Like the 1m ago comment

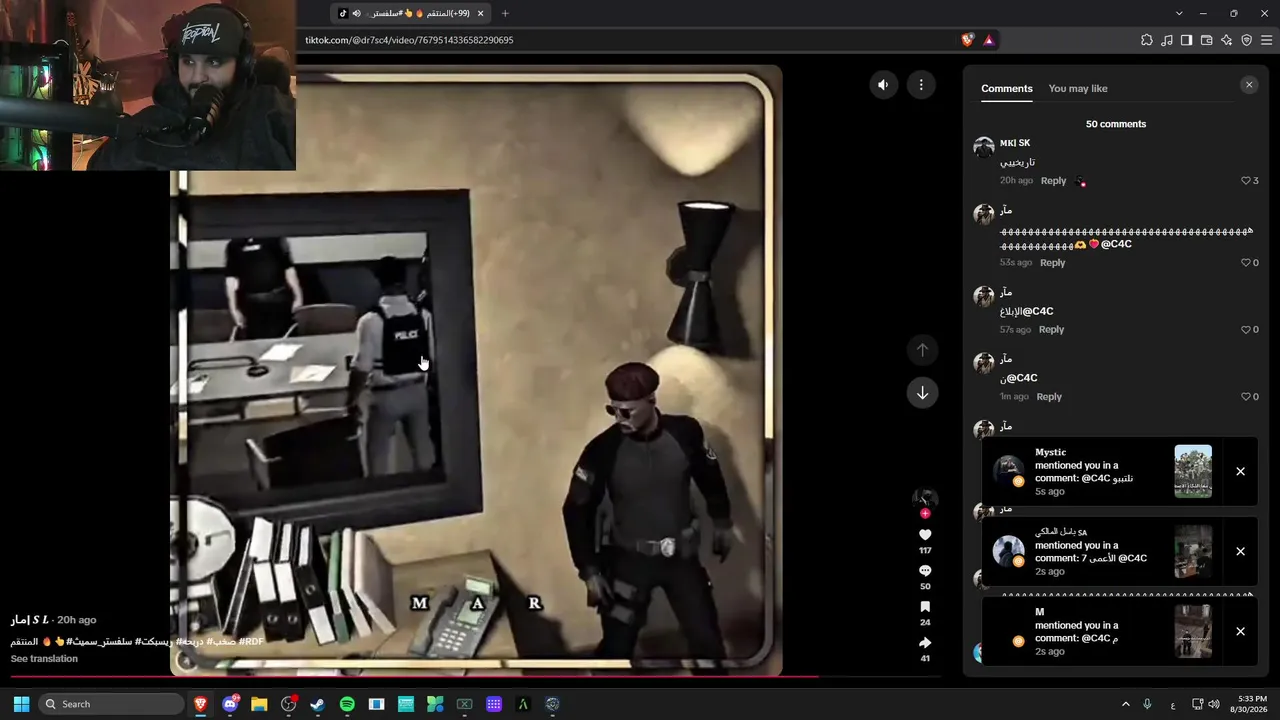pyautogui.click(x=1246, y=397)
